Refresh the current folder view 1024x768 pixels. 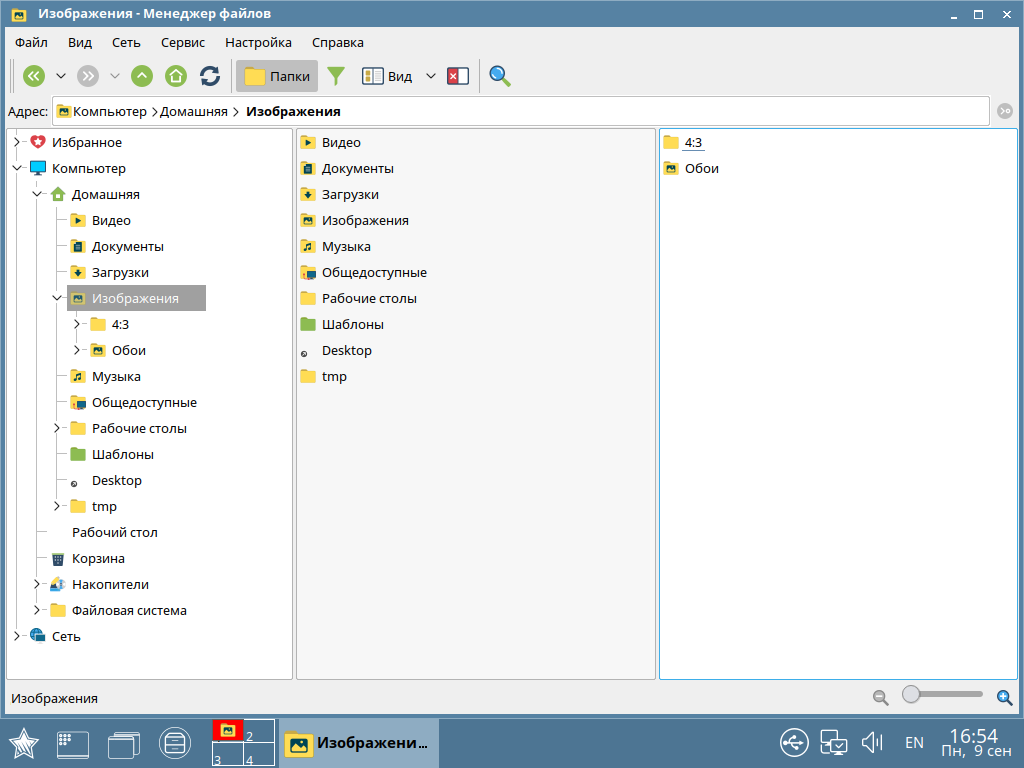210,76
